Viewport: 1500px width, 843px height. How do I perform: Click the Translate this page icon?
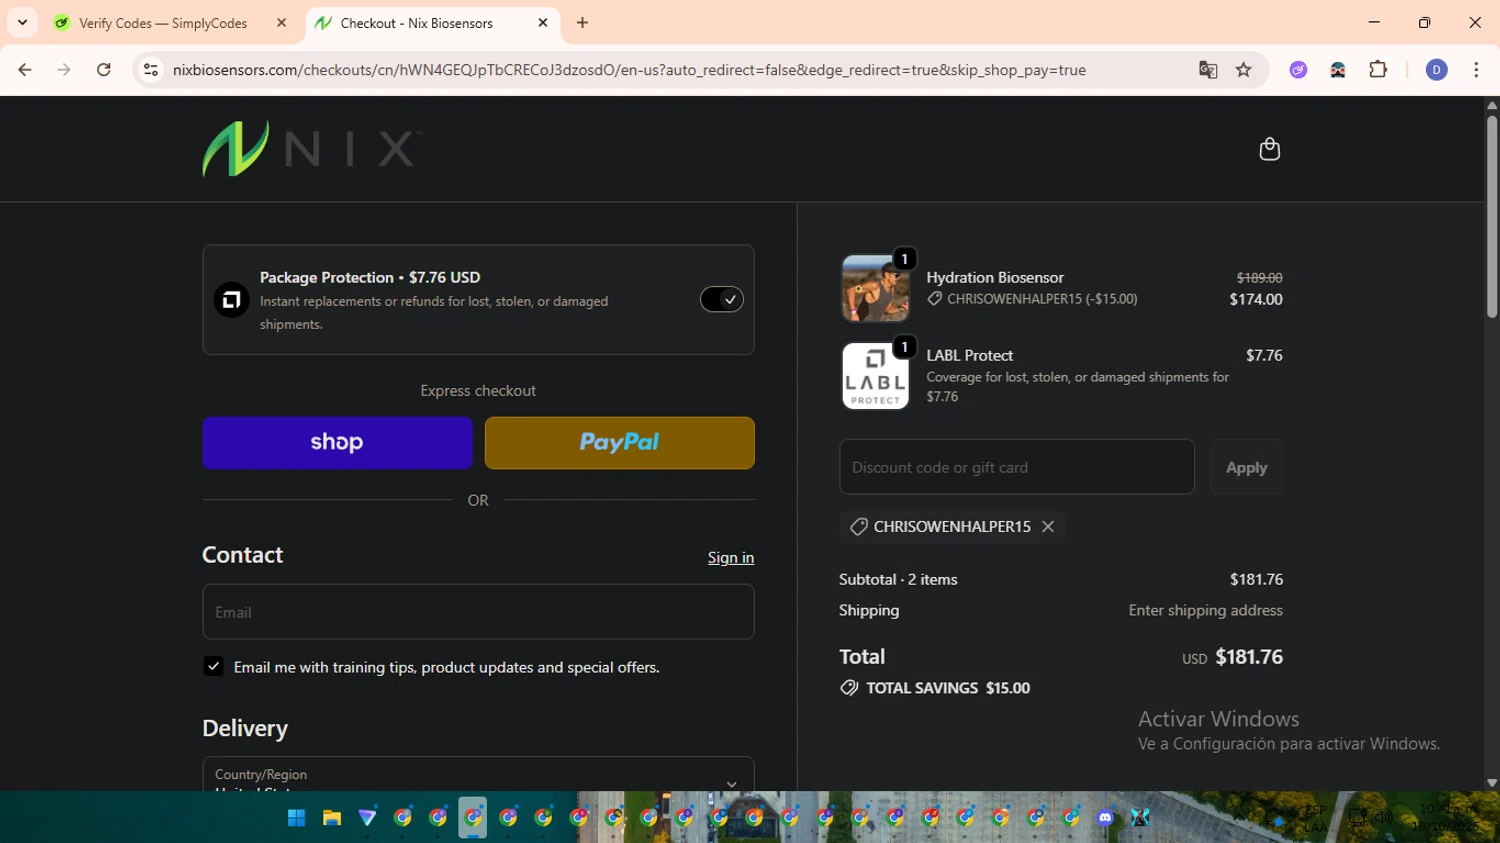pos(1208,70)
